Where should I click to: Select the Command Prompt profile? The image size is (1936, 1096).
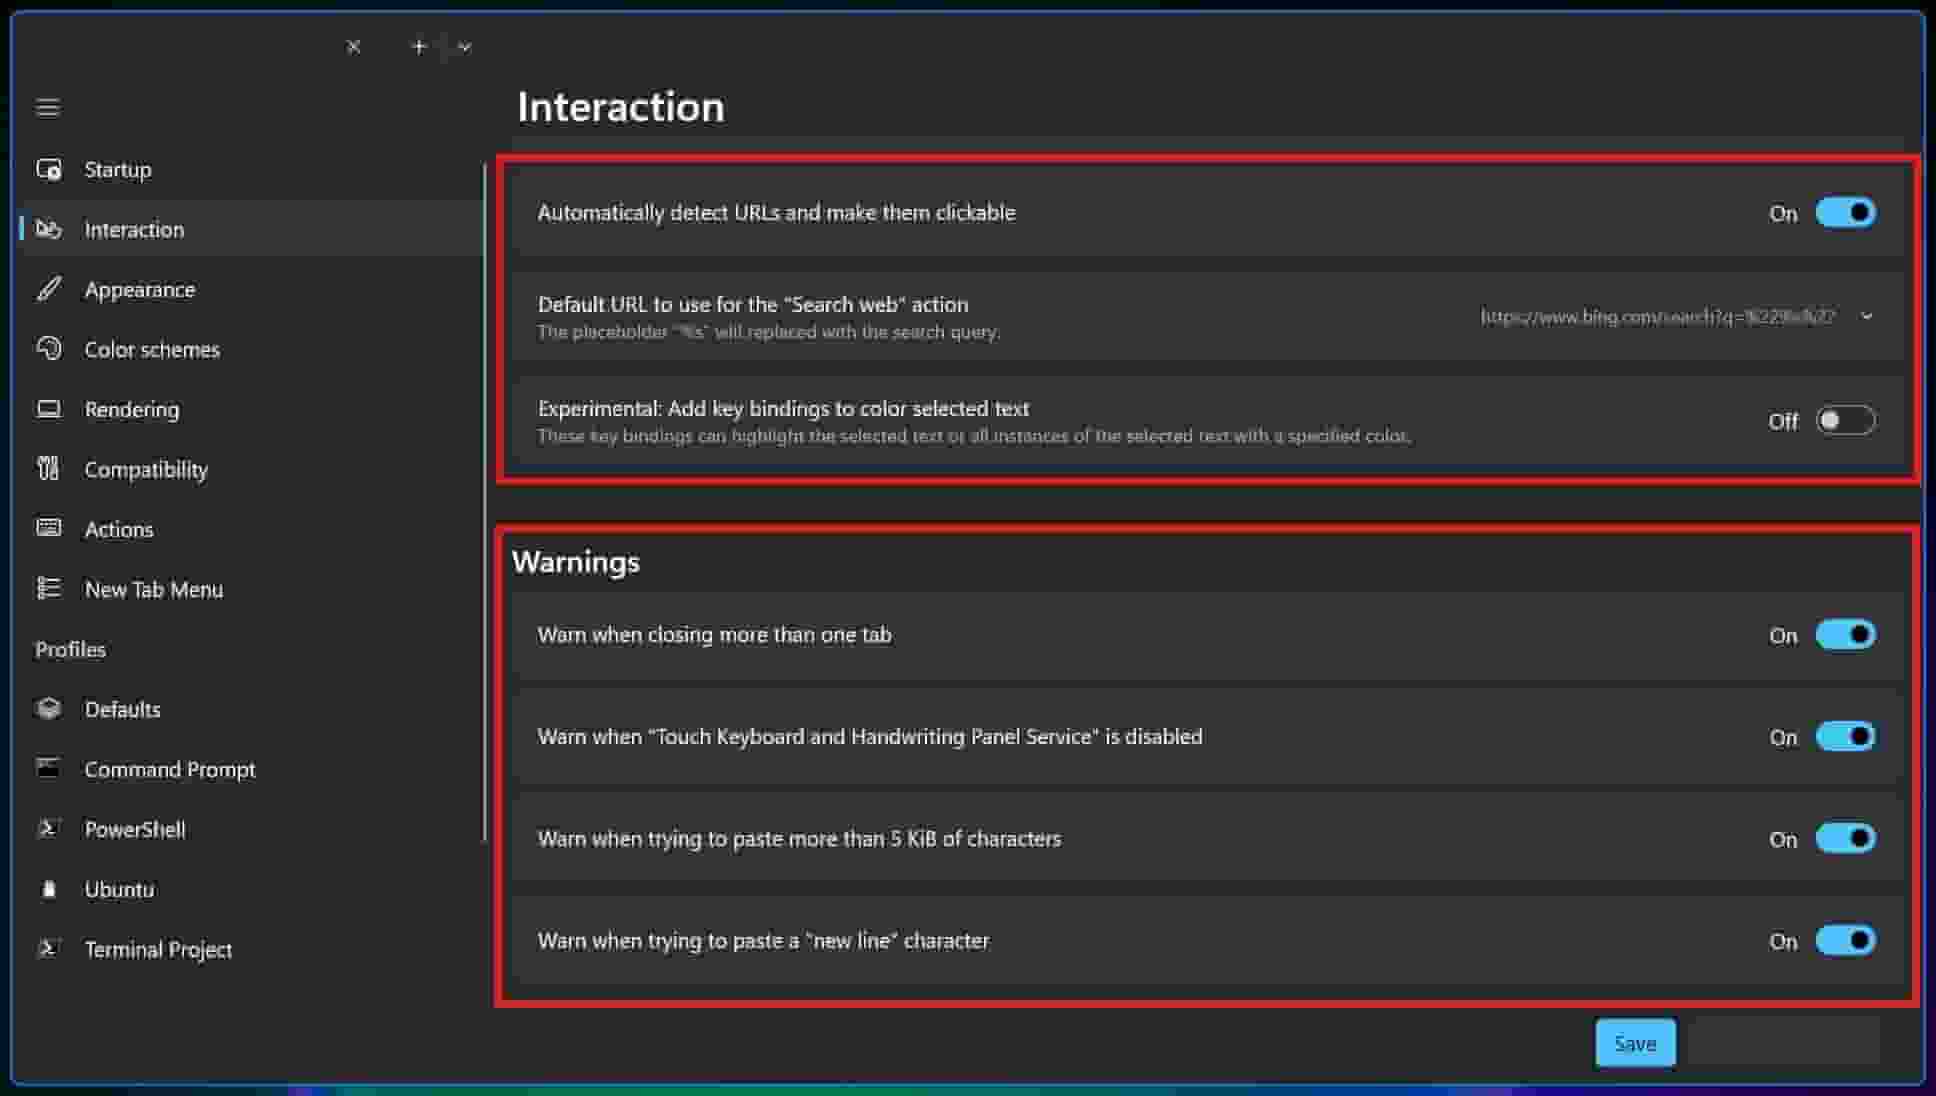point(170,769)
